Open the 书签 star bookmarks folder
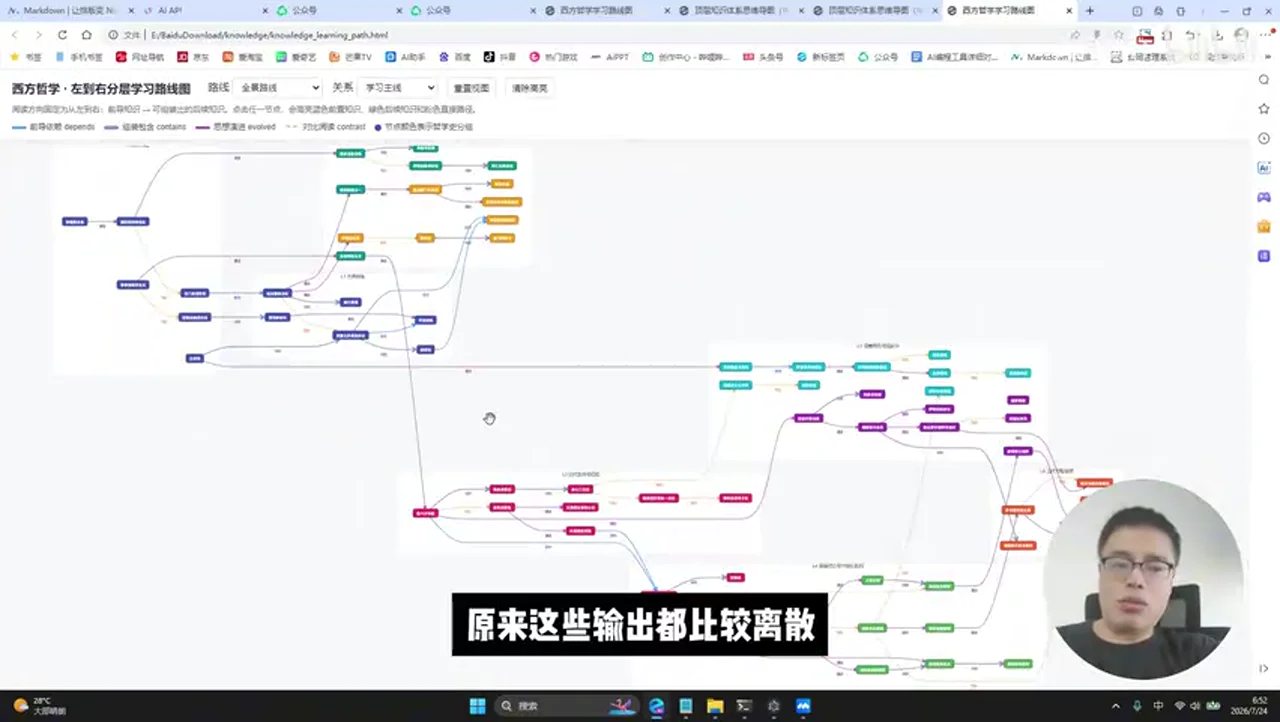This screenshot has height=722, width=1280. [26, 57]
